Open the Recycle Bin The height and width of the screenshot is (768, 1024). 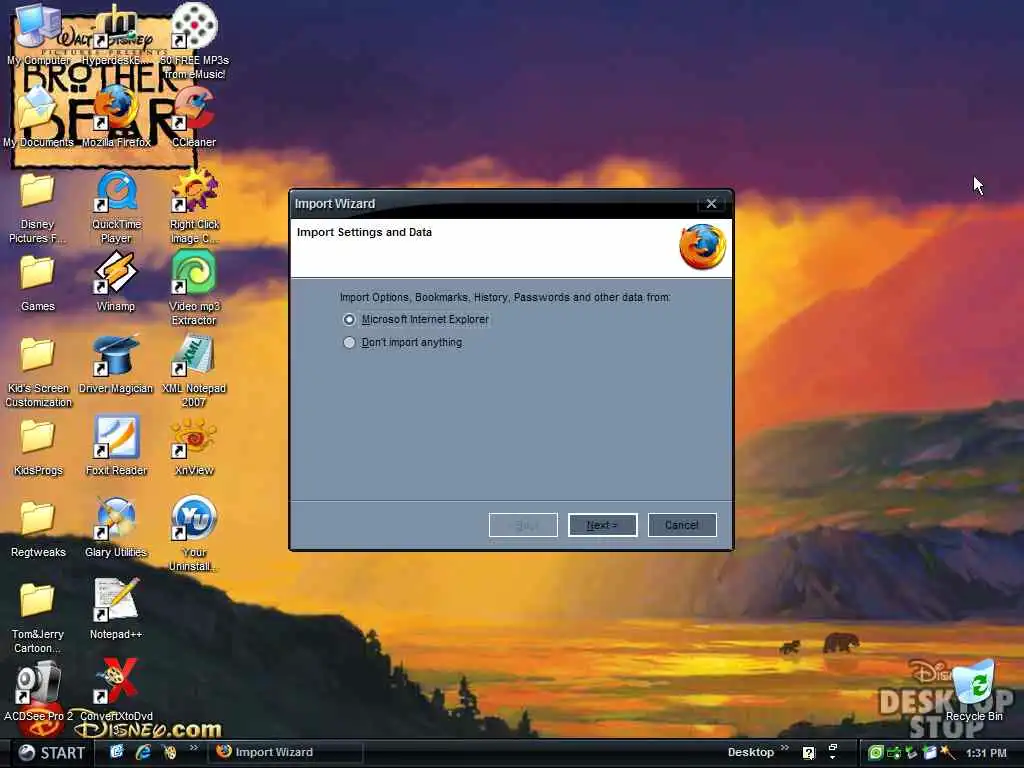(x=974, y=691)
